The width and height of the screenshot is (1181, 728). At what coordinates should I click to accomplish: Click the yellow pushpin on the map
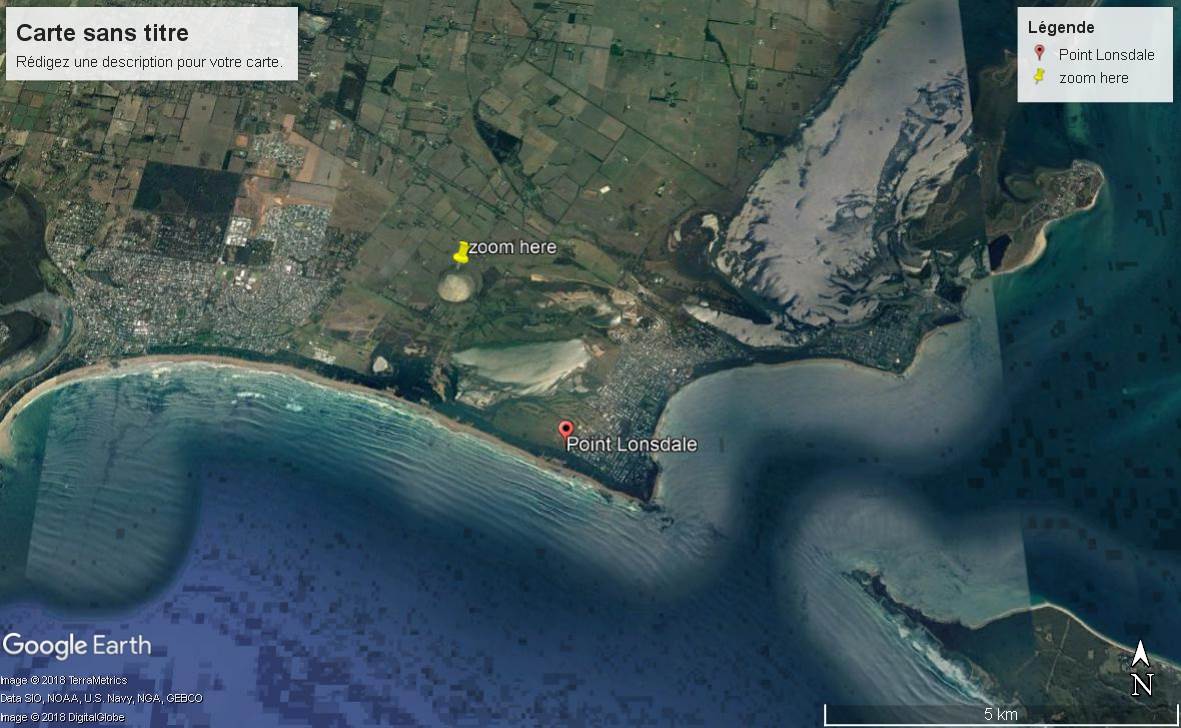click(x=461, y=252)
